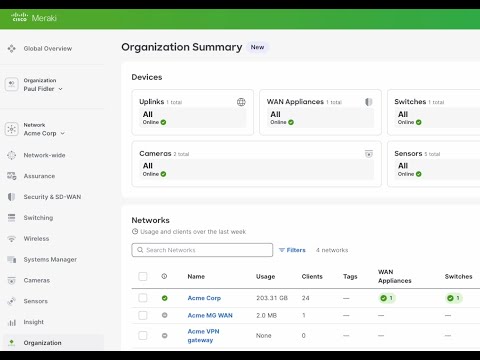Click the globe icon on Uplinks card

[x=241, y=102]
